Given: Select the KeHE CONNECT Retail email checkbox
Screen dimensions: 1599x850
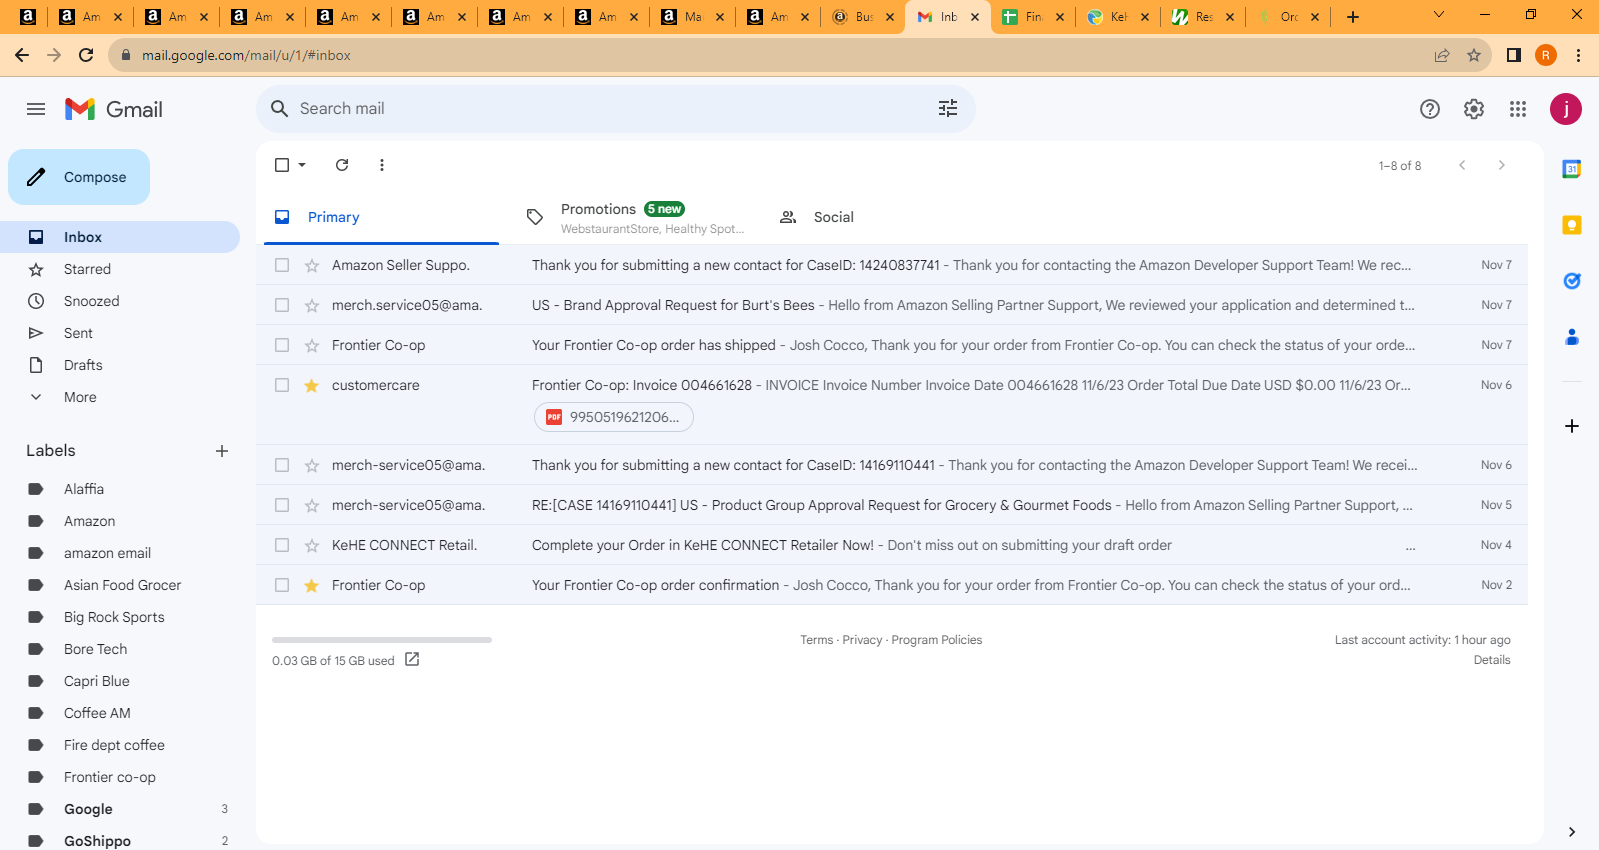Looking at the screenshot, I should pos(282,545).
